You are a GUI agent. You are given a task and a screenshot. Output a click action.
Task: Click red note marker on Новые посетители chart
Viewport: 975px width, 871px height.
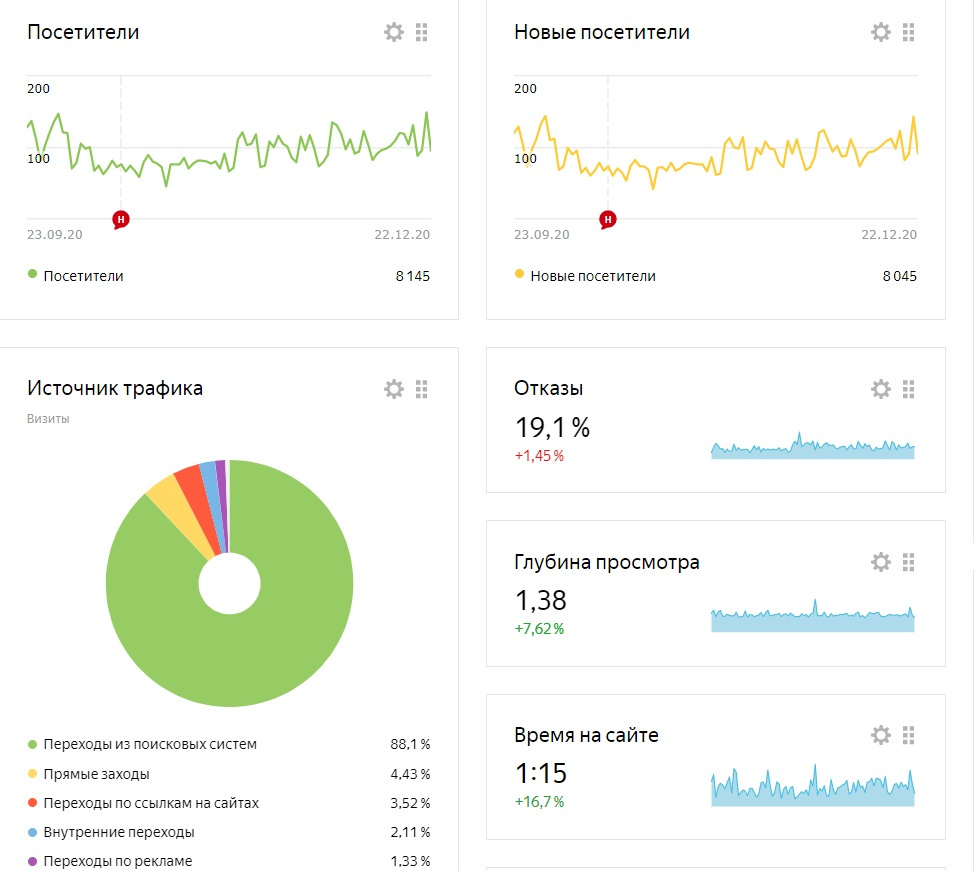coord(608,219)
